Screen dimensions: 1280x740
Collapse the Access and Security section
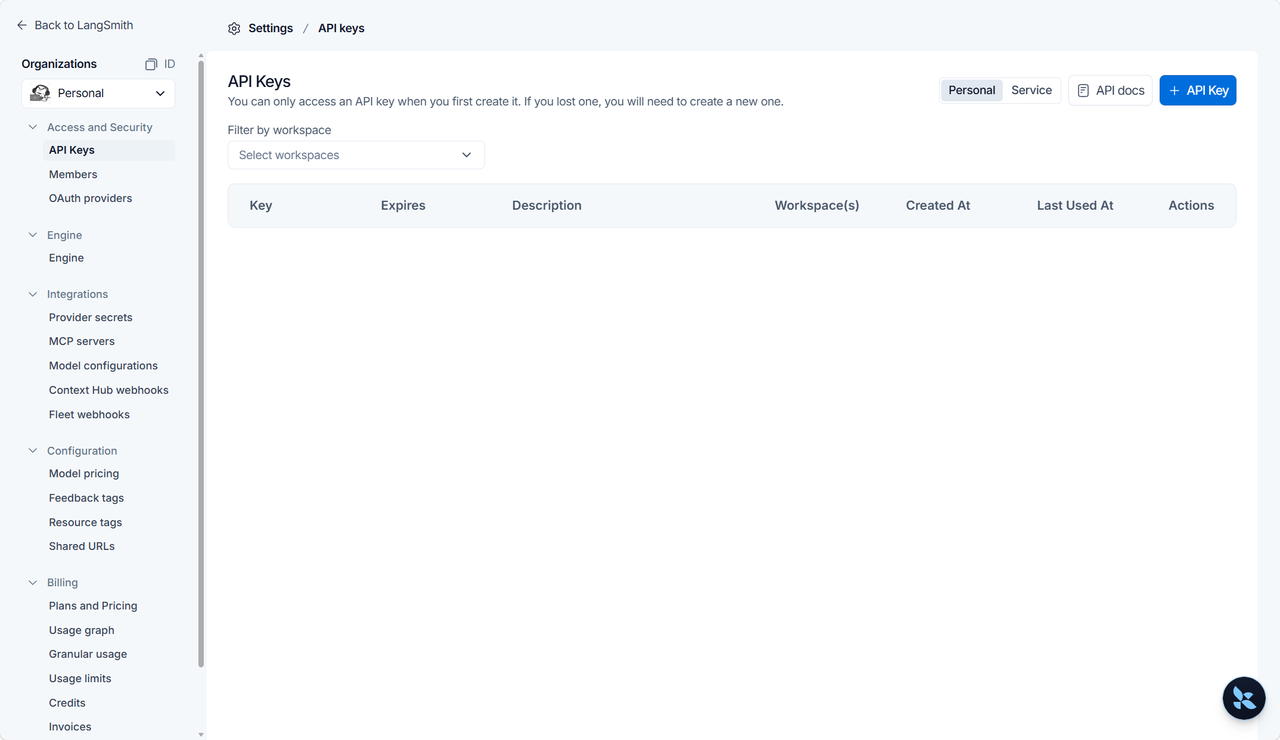coord(33,127)
